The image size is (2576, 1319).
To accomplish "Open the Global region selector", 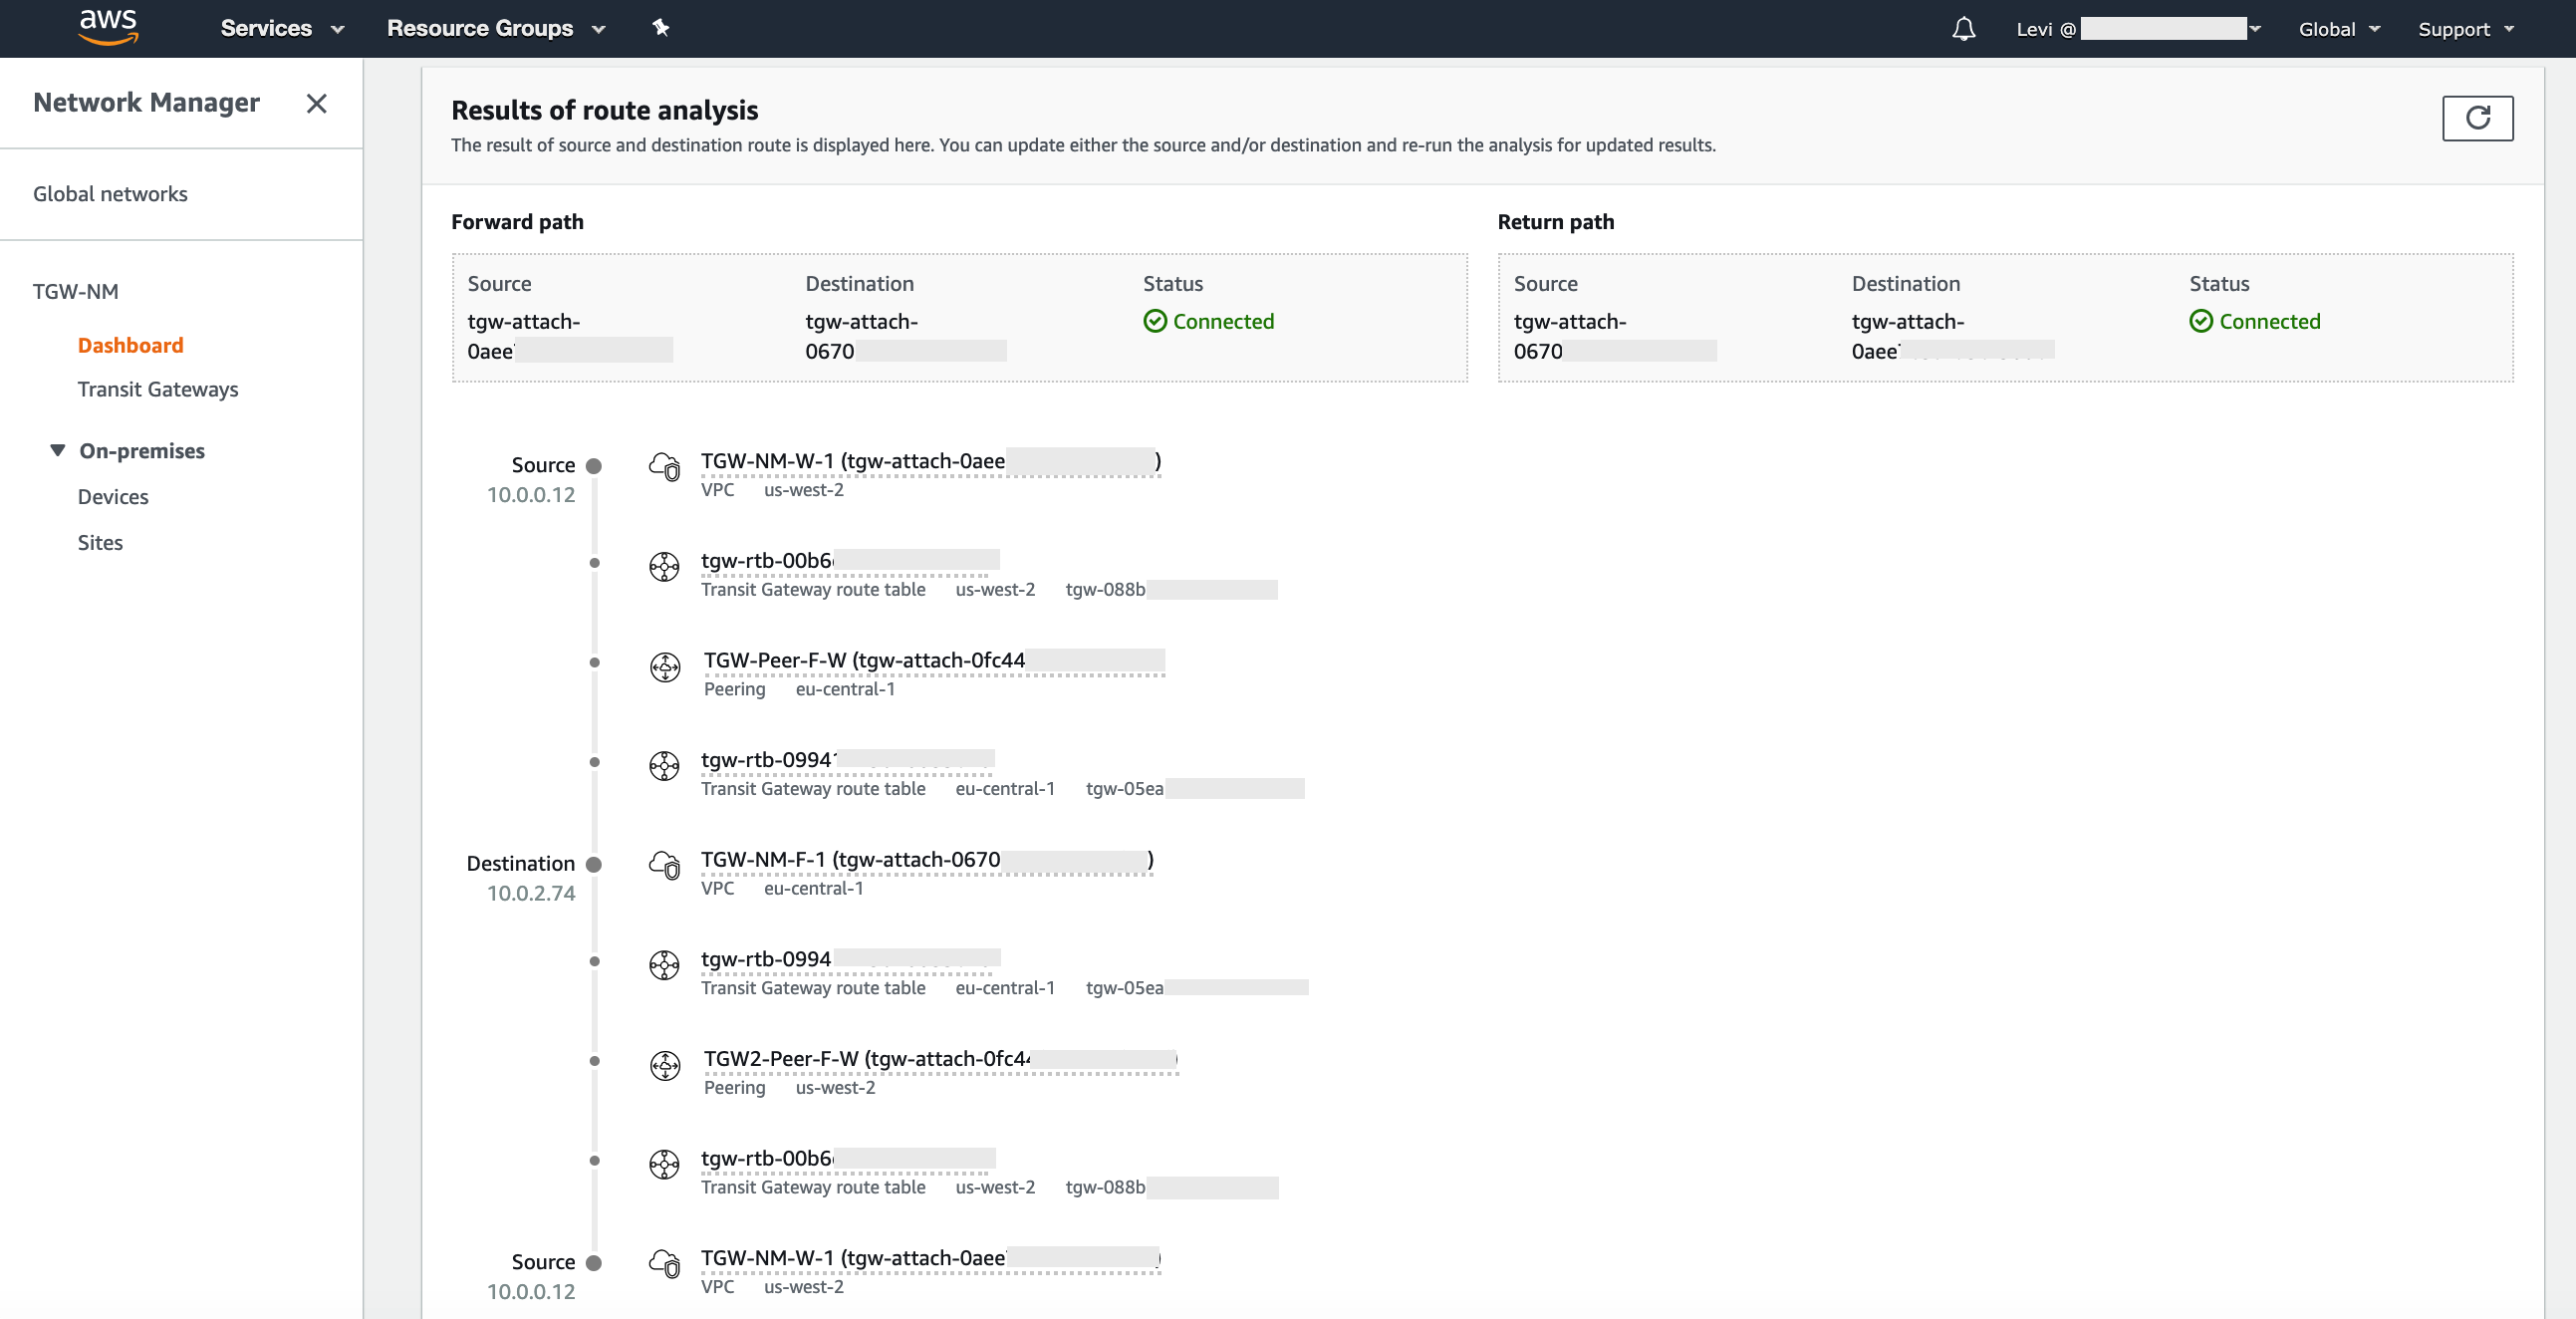I will point(2338,29).
